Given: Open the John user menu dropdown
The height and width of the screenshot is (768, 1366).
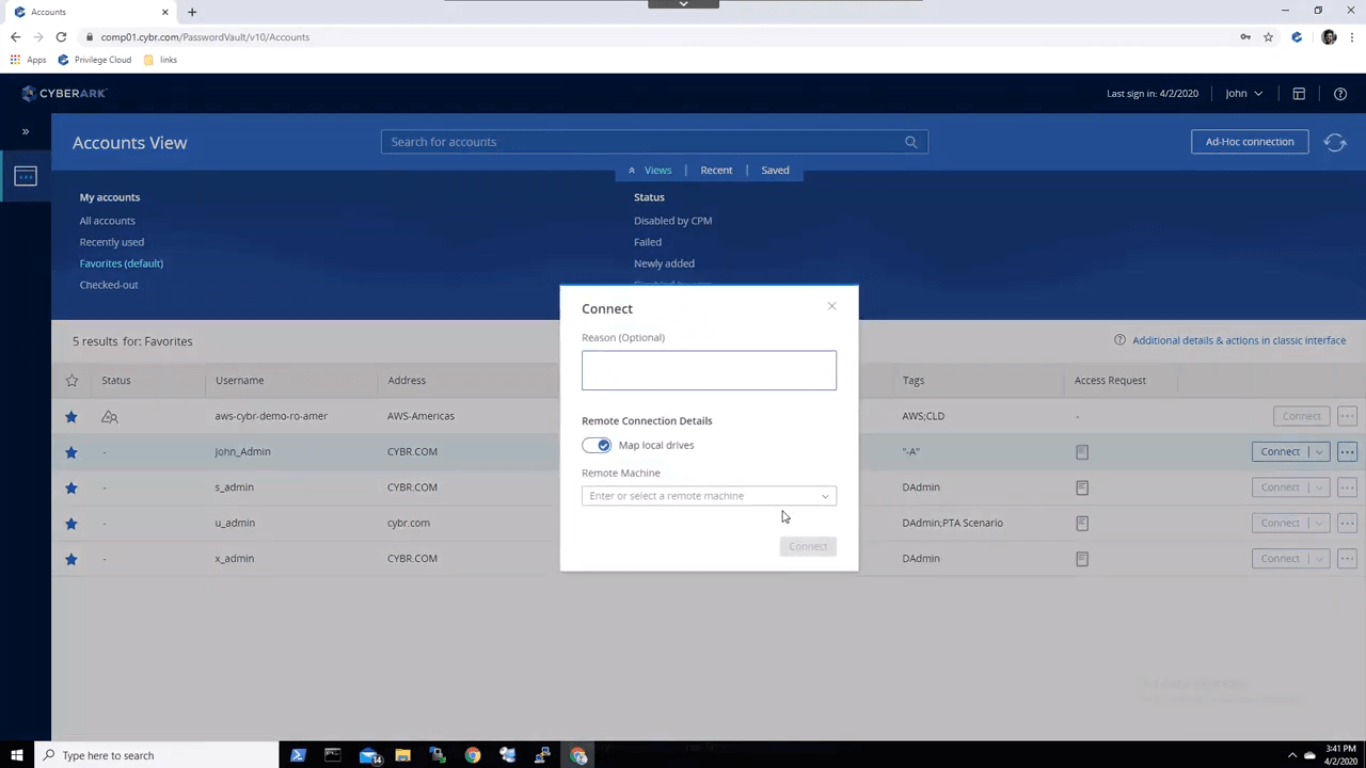Looking at the screenshot, I should coord(1243,93).
